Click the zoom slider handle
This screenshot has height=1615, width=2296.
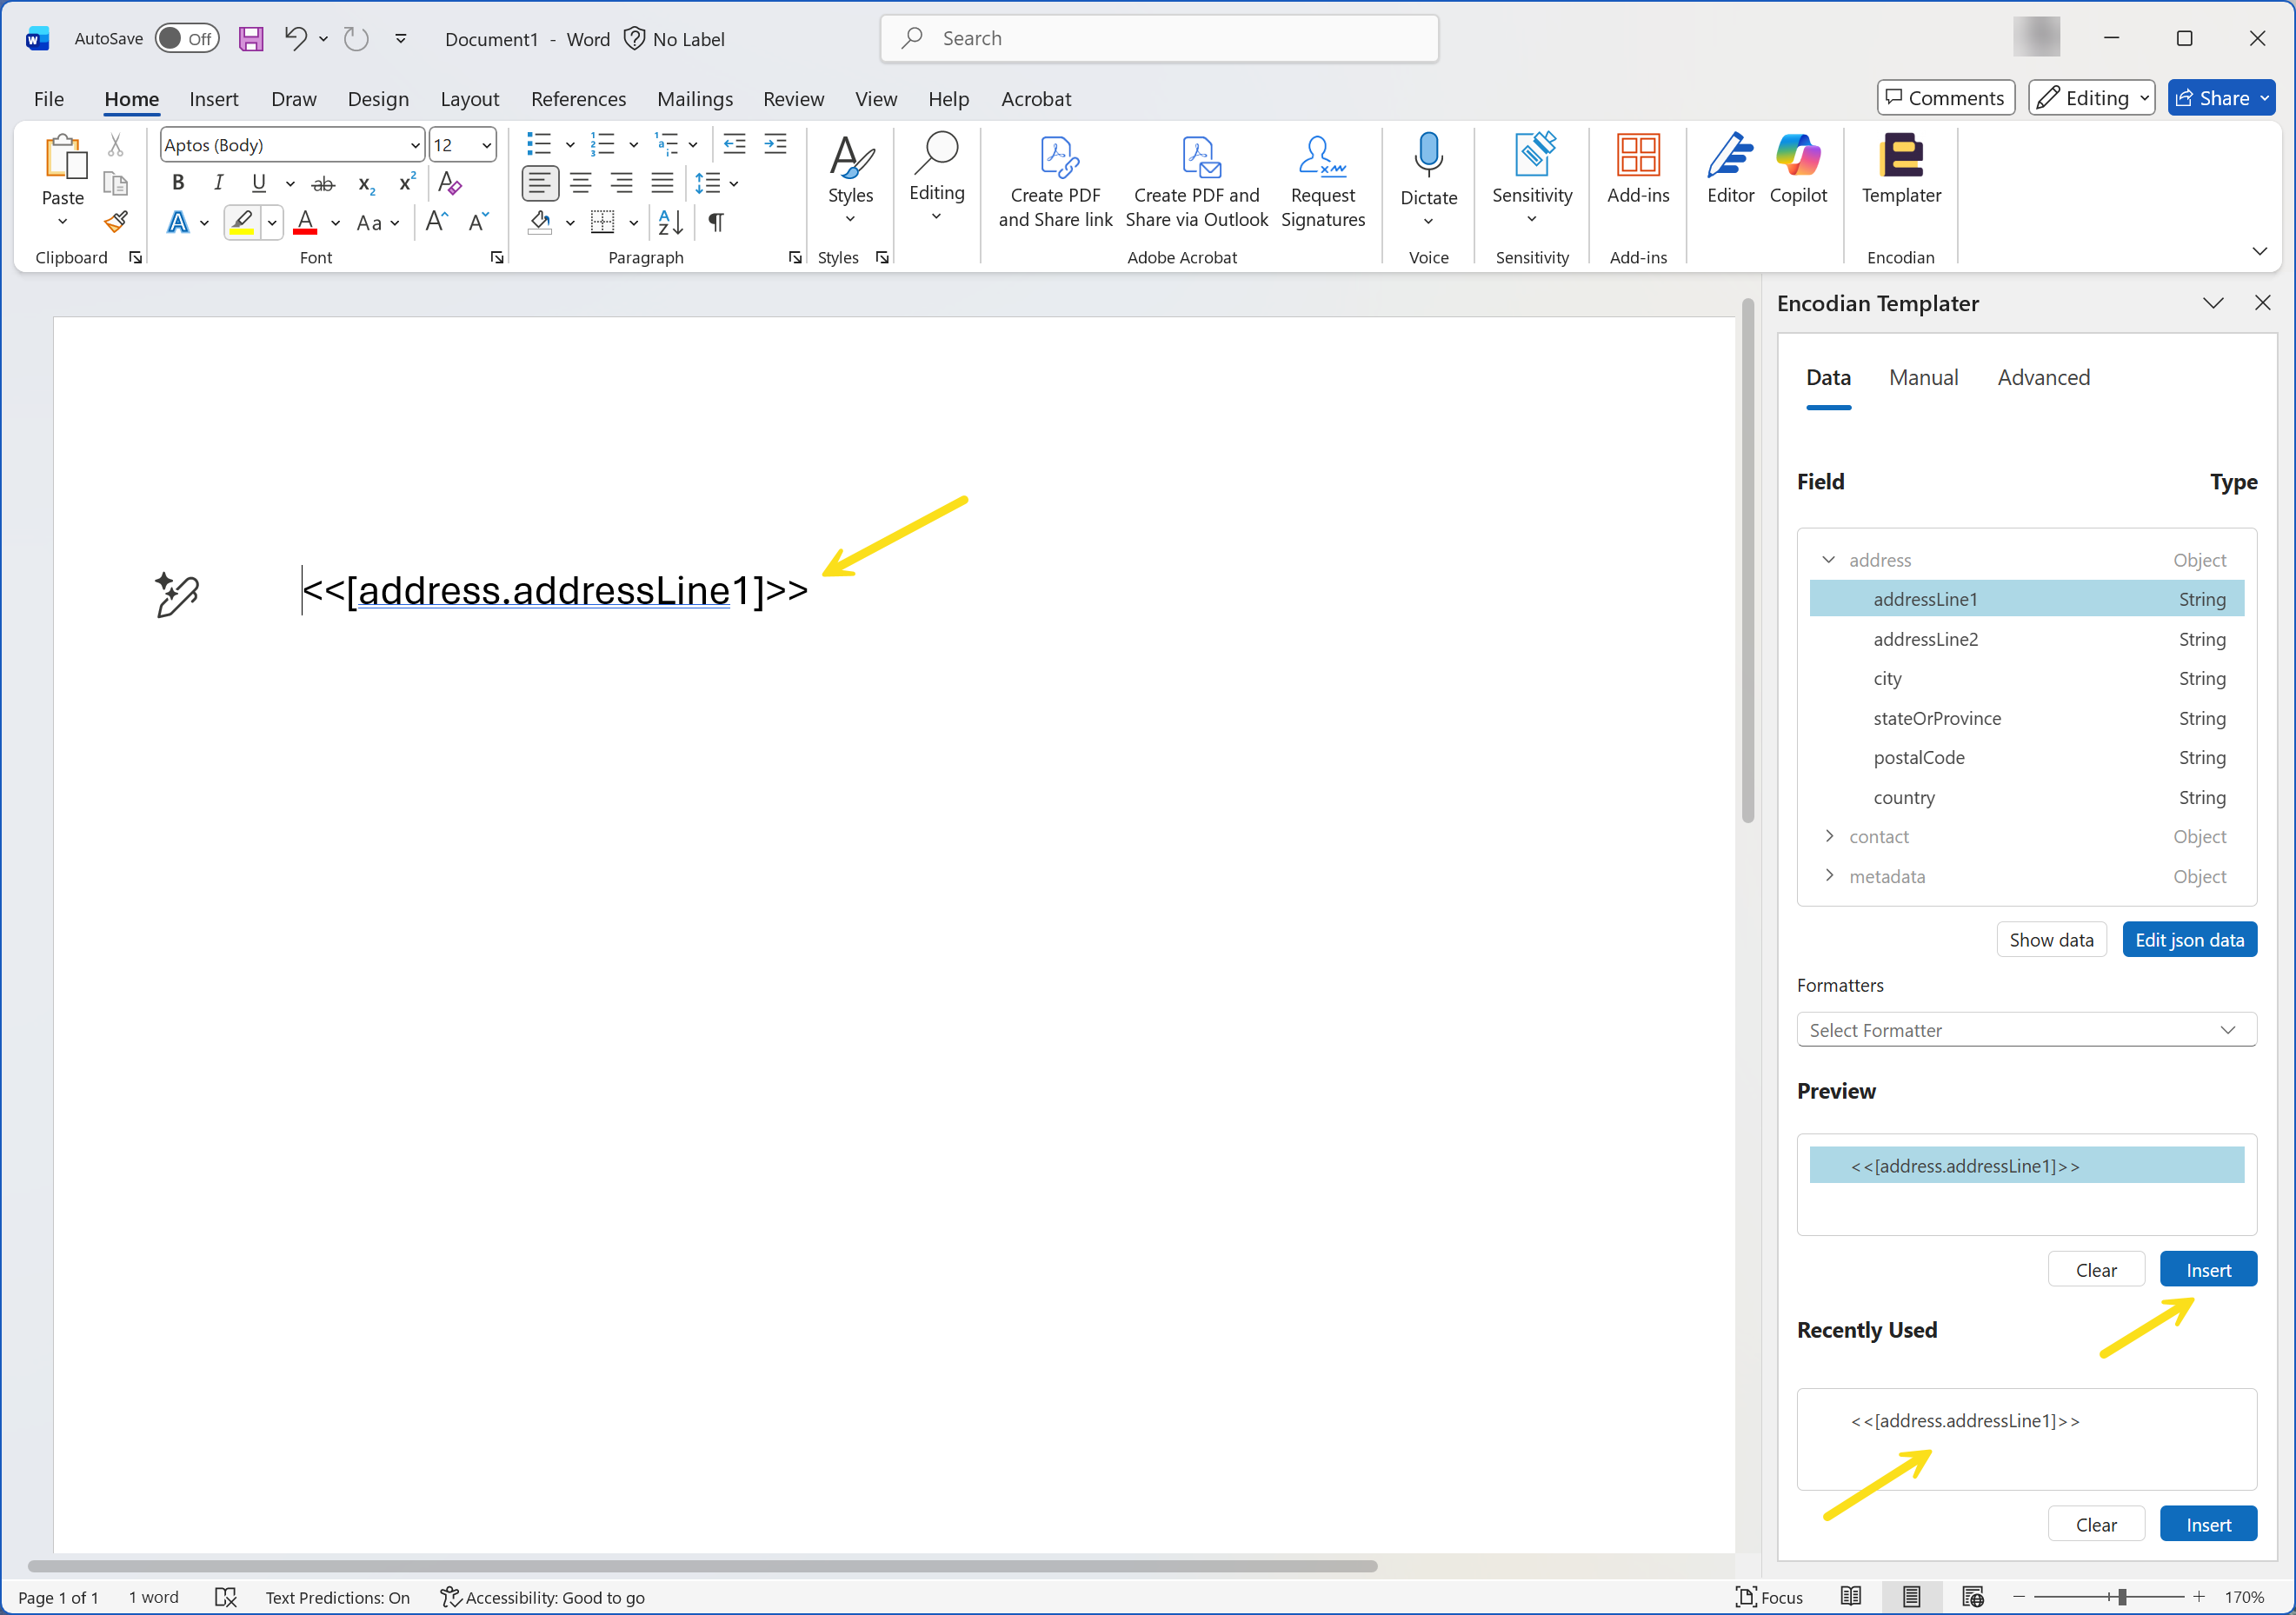click(2121, 1597)
